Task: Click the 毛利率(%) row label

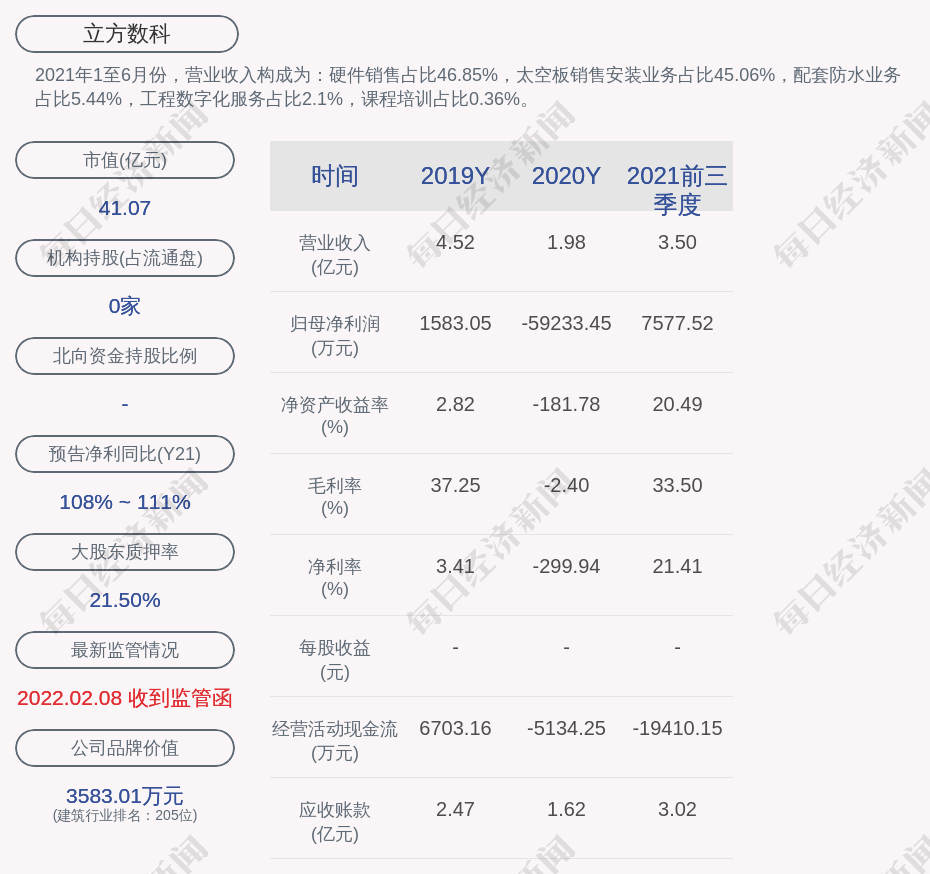Action: click(335, 497)
